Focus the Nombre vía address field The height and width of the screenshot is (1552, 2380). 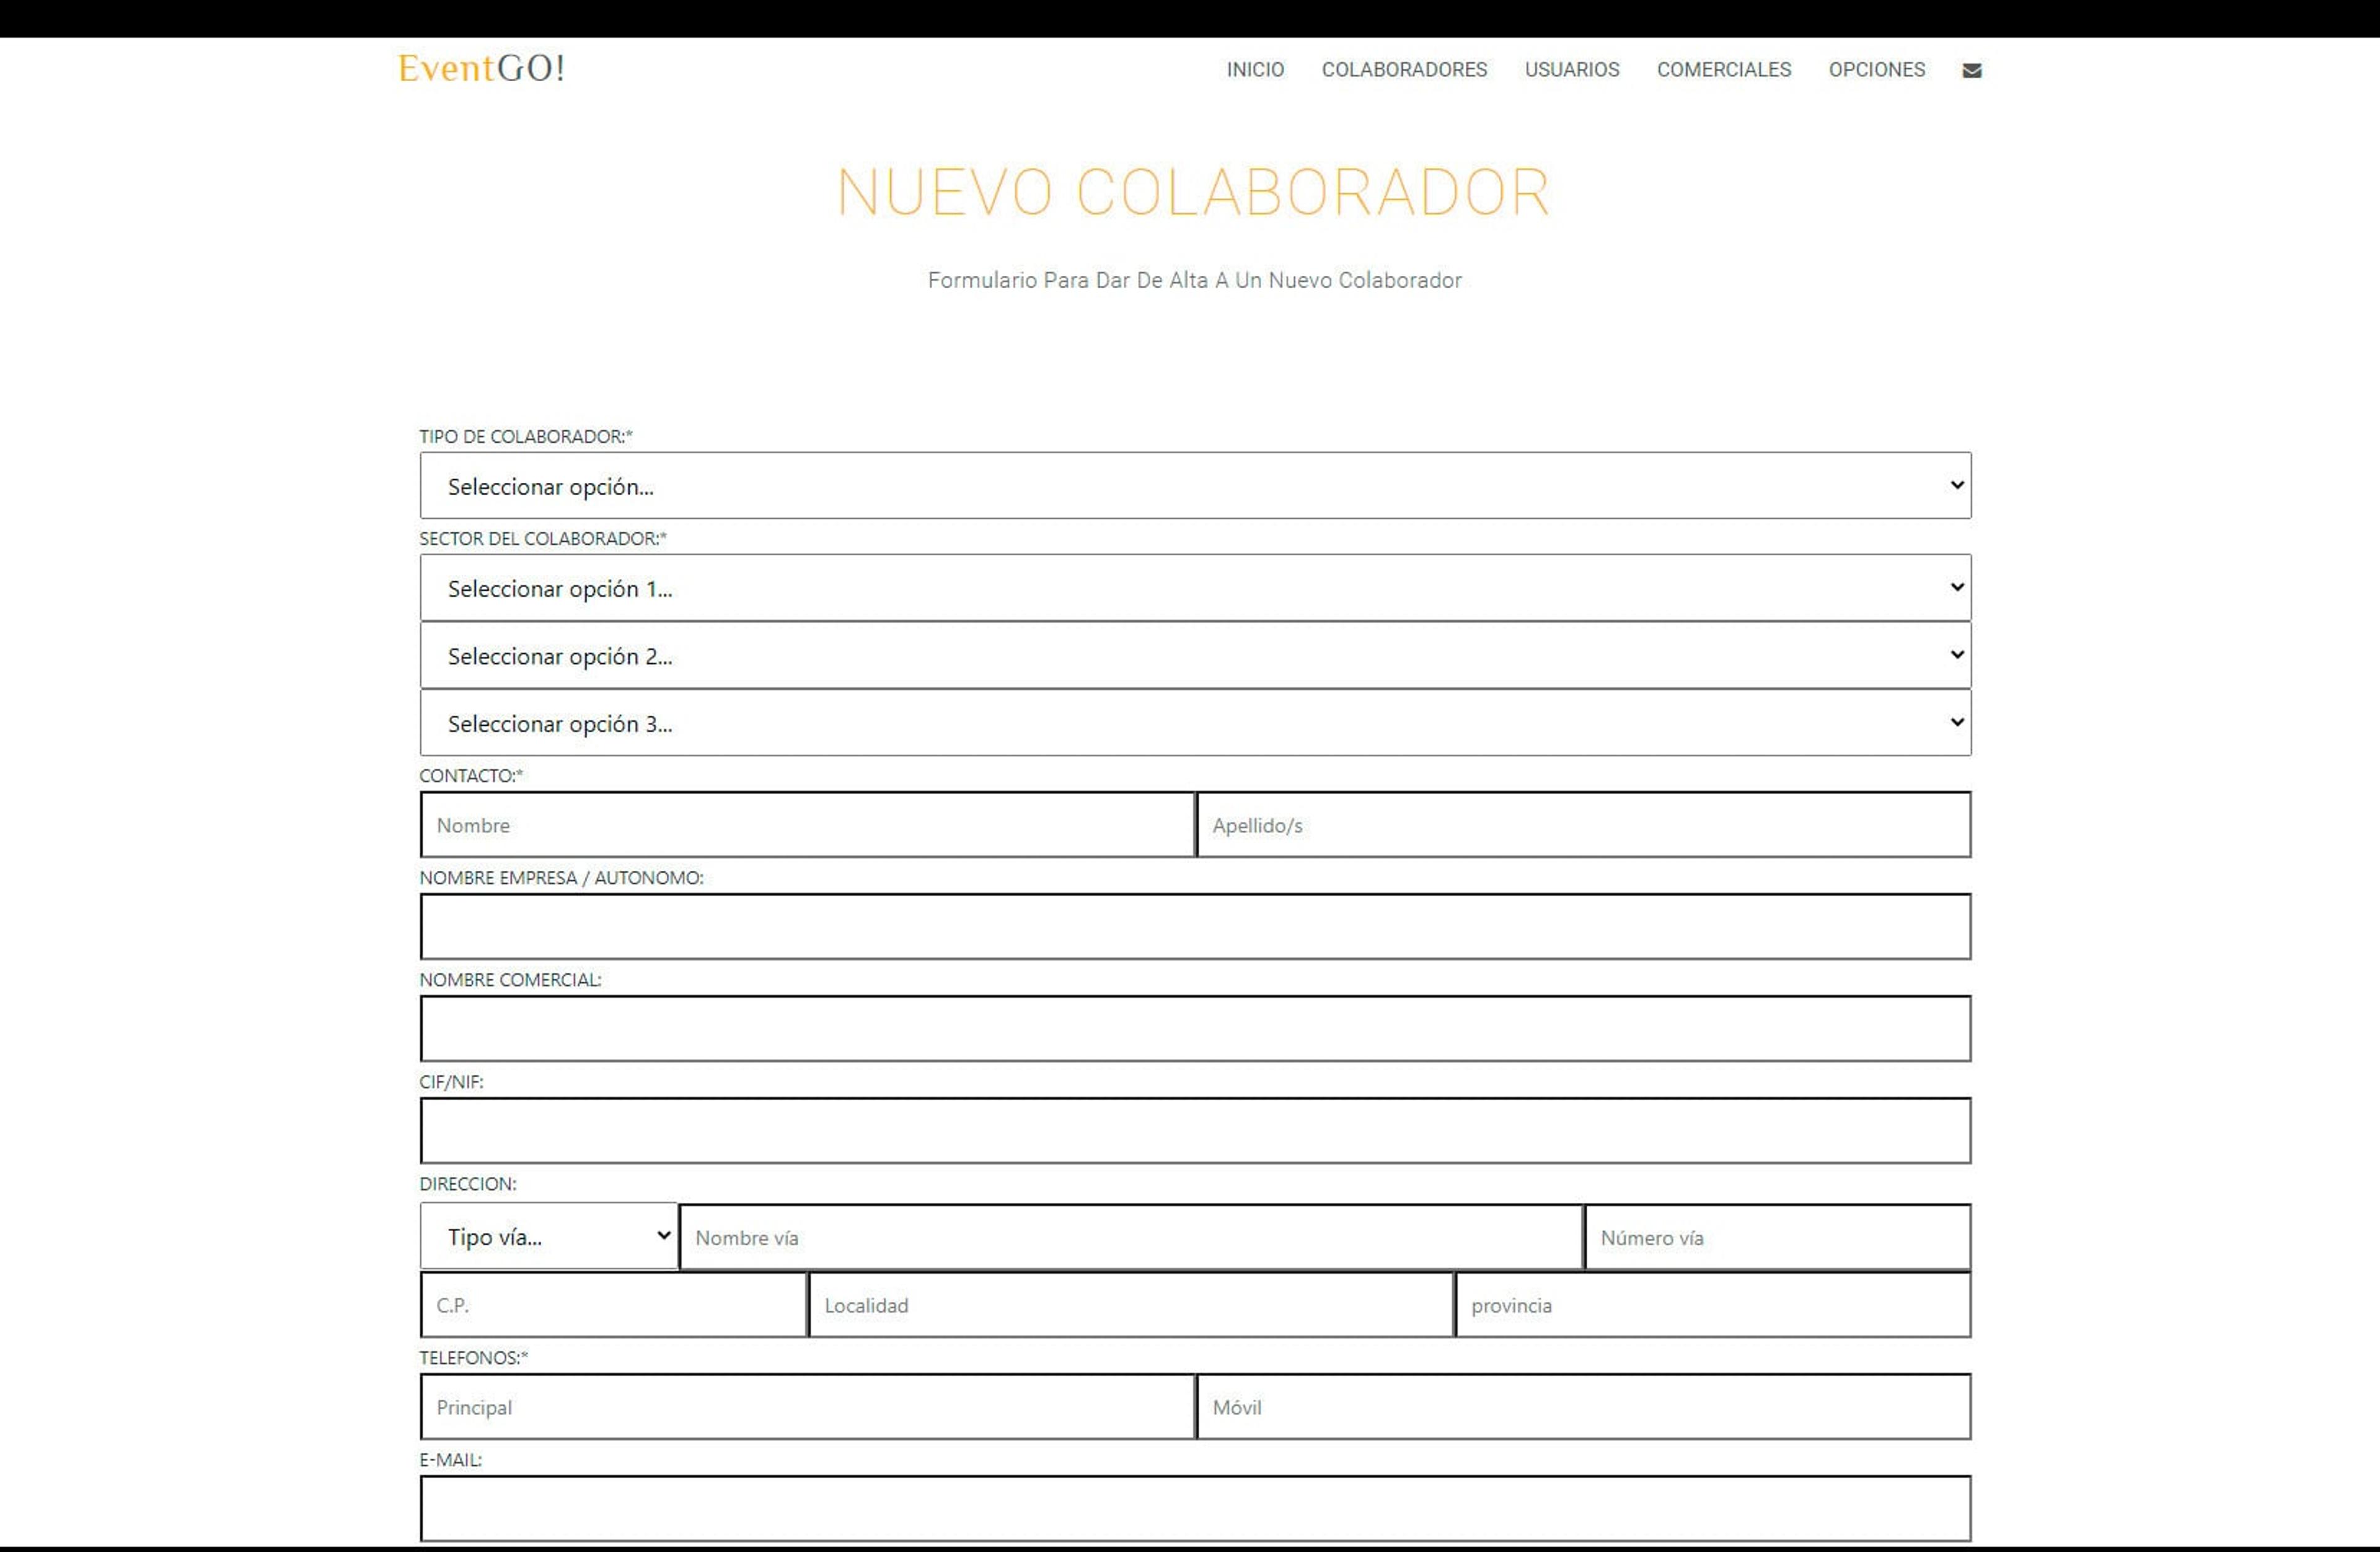(x=1131, y=1237)
